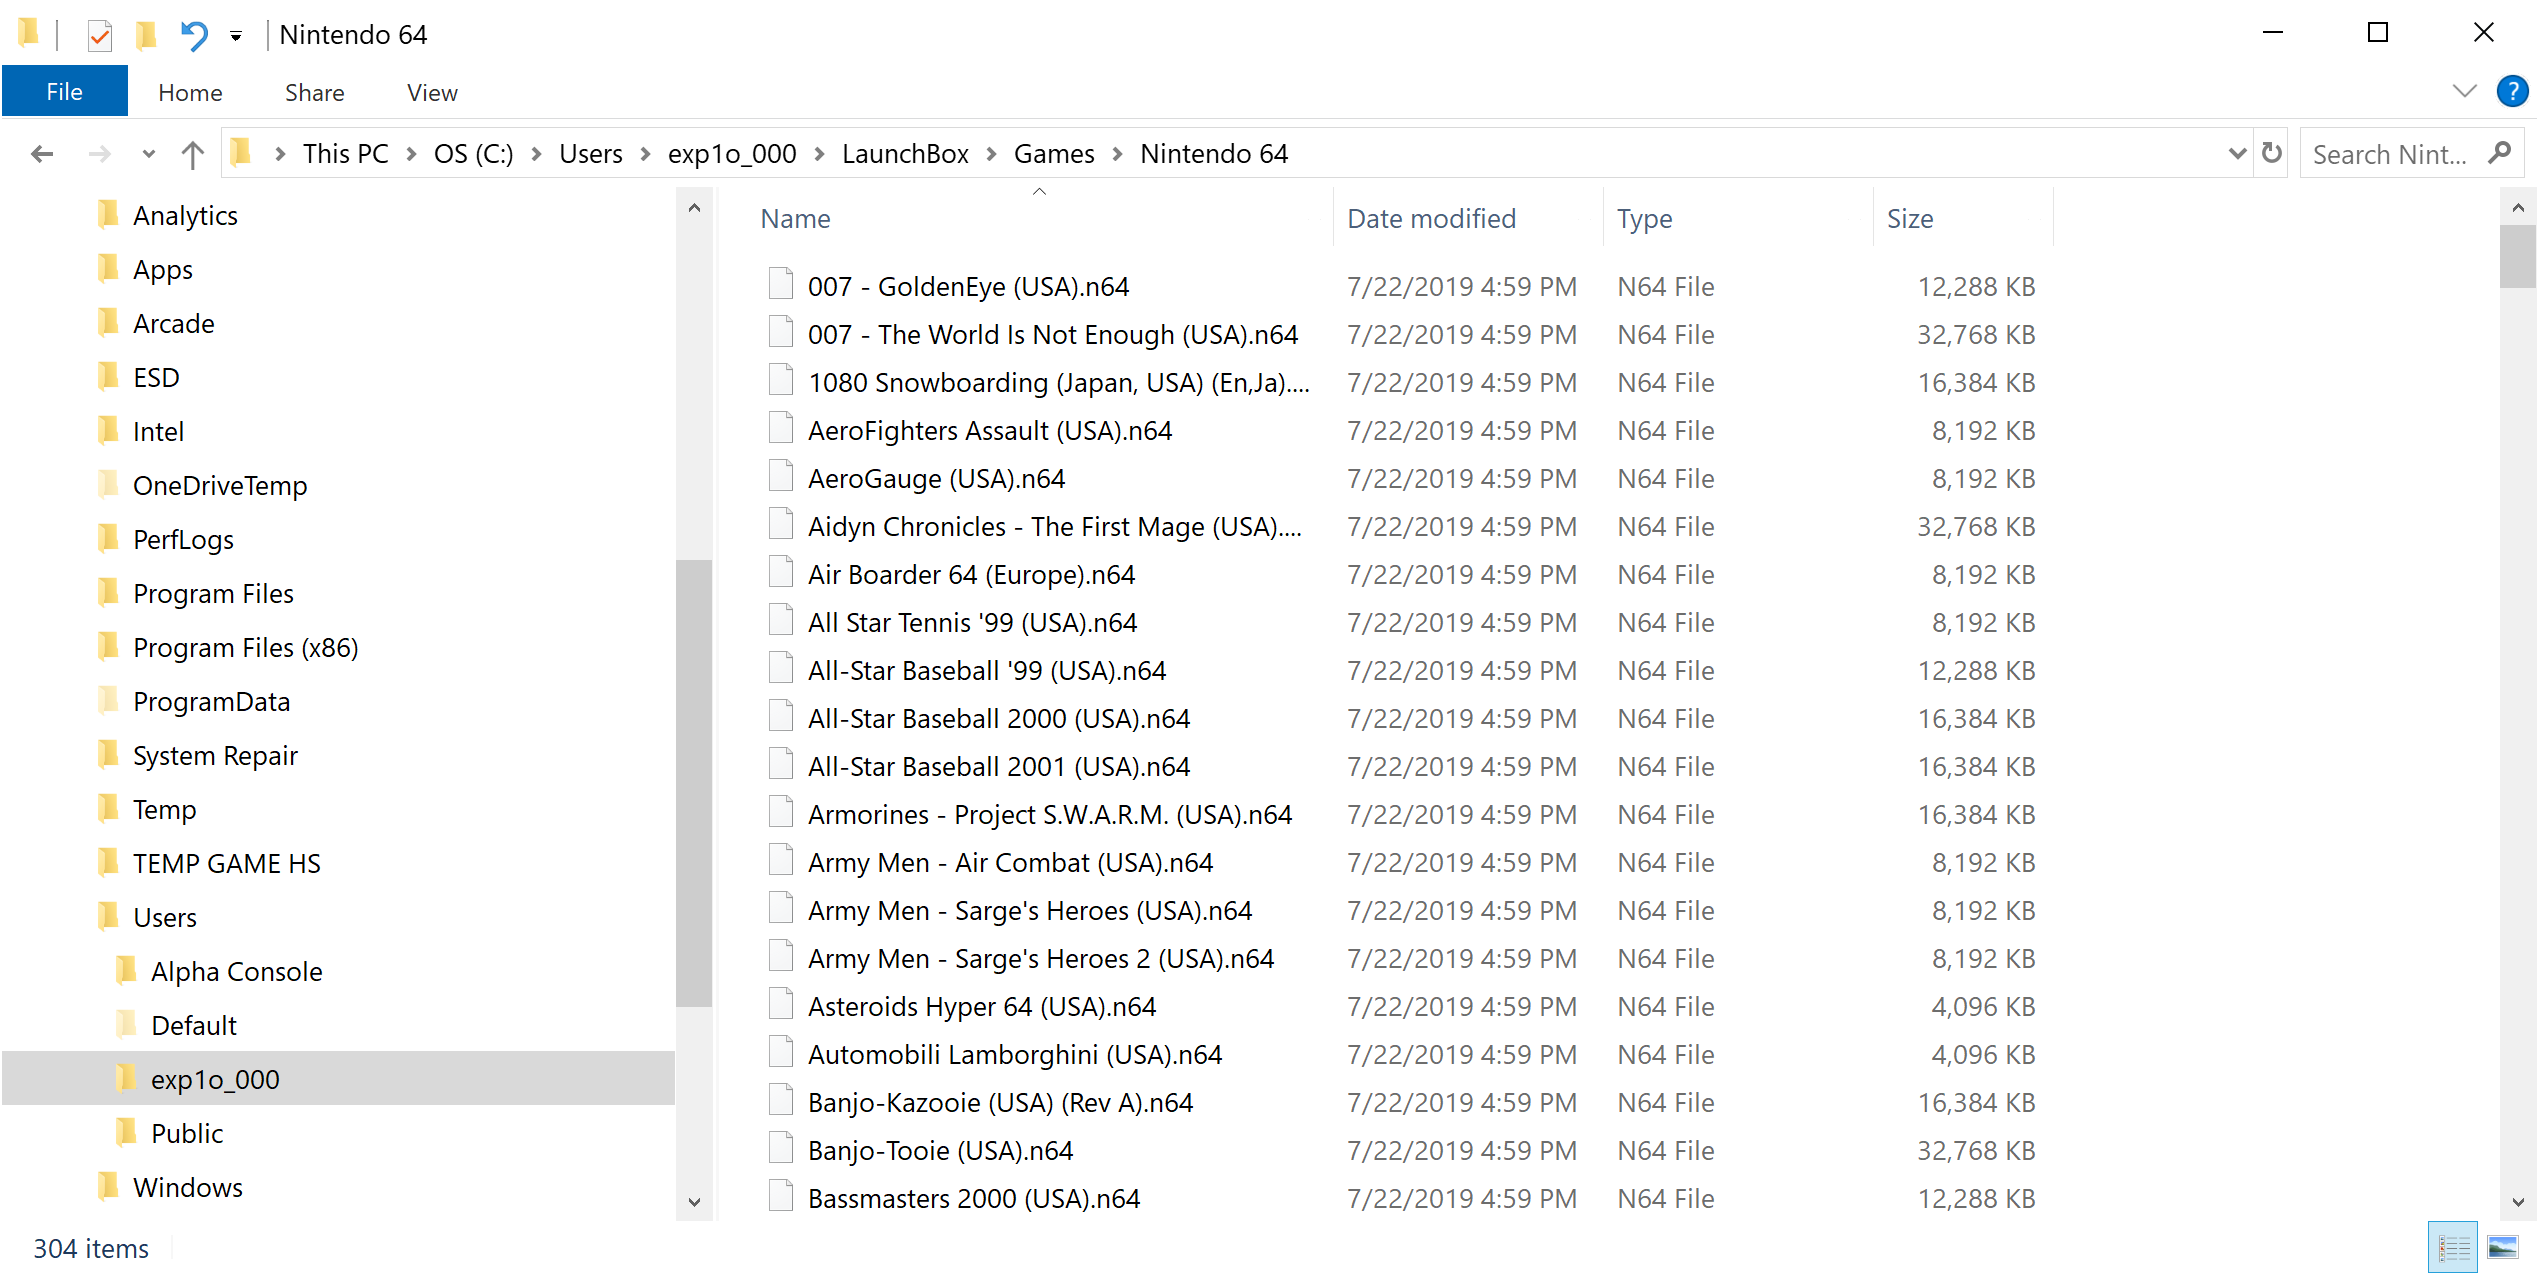
Task: Open the Home ribbon tab
Action: pyautogui.click(x=190, y=92)
